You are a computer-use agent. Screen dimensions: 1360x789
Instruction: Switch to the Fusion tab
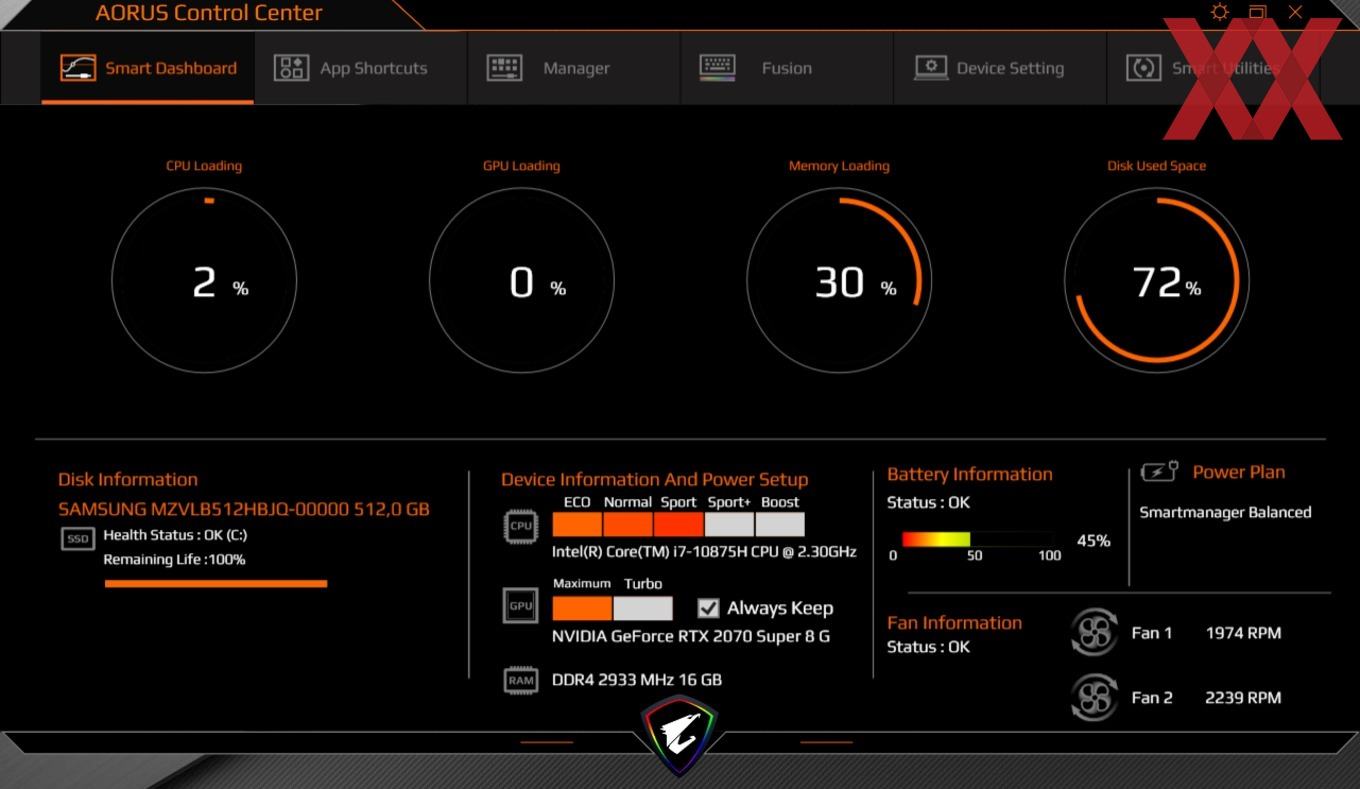tap(787, 68)
